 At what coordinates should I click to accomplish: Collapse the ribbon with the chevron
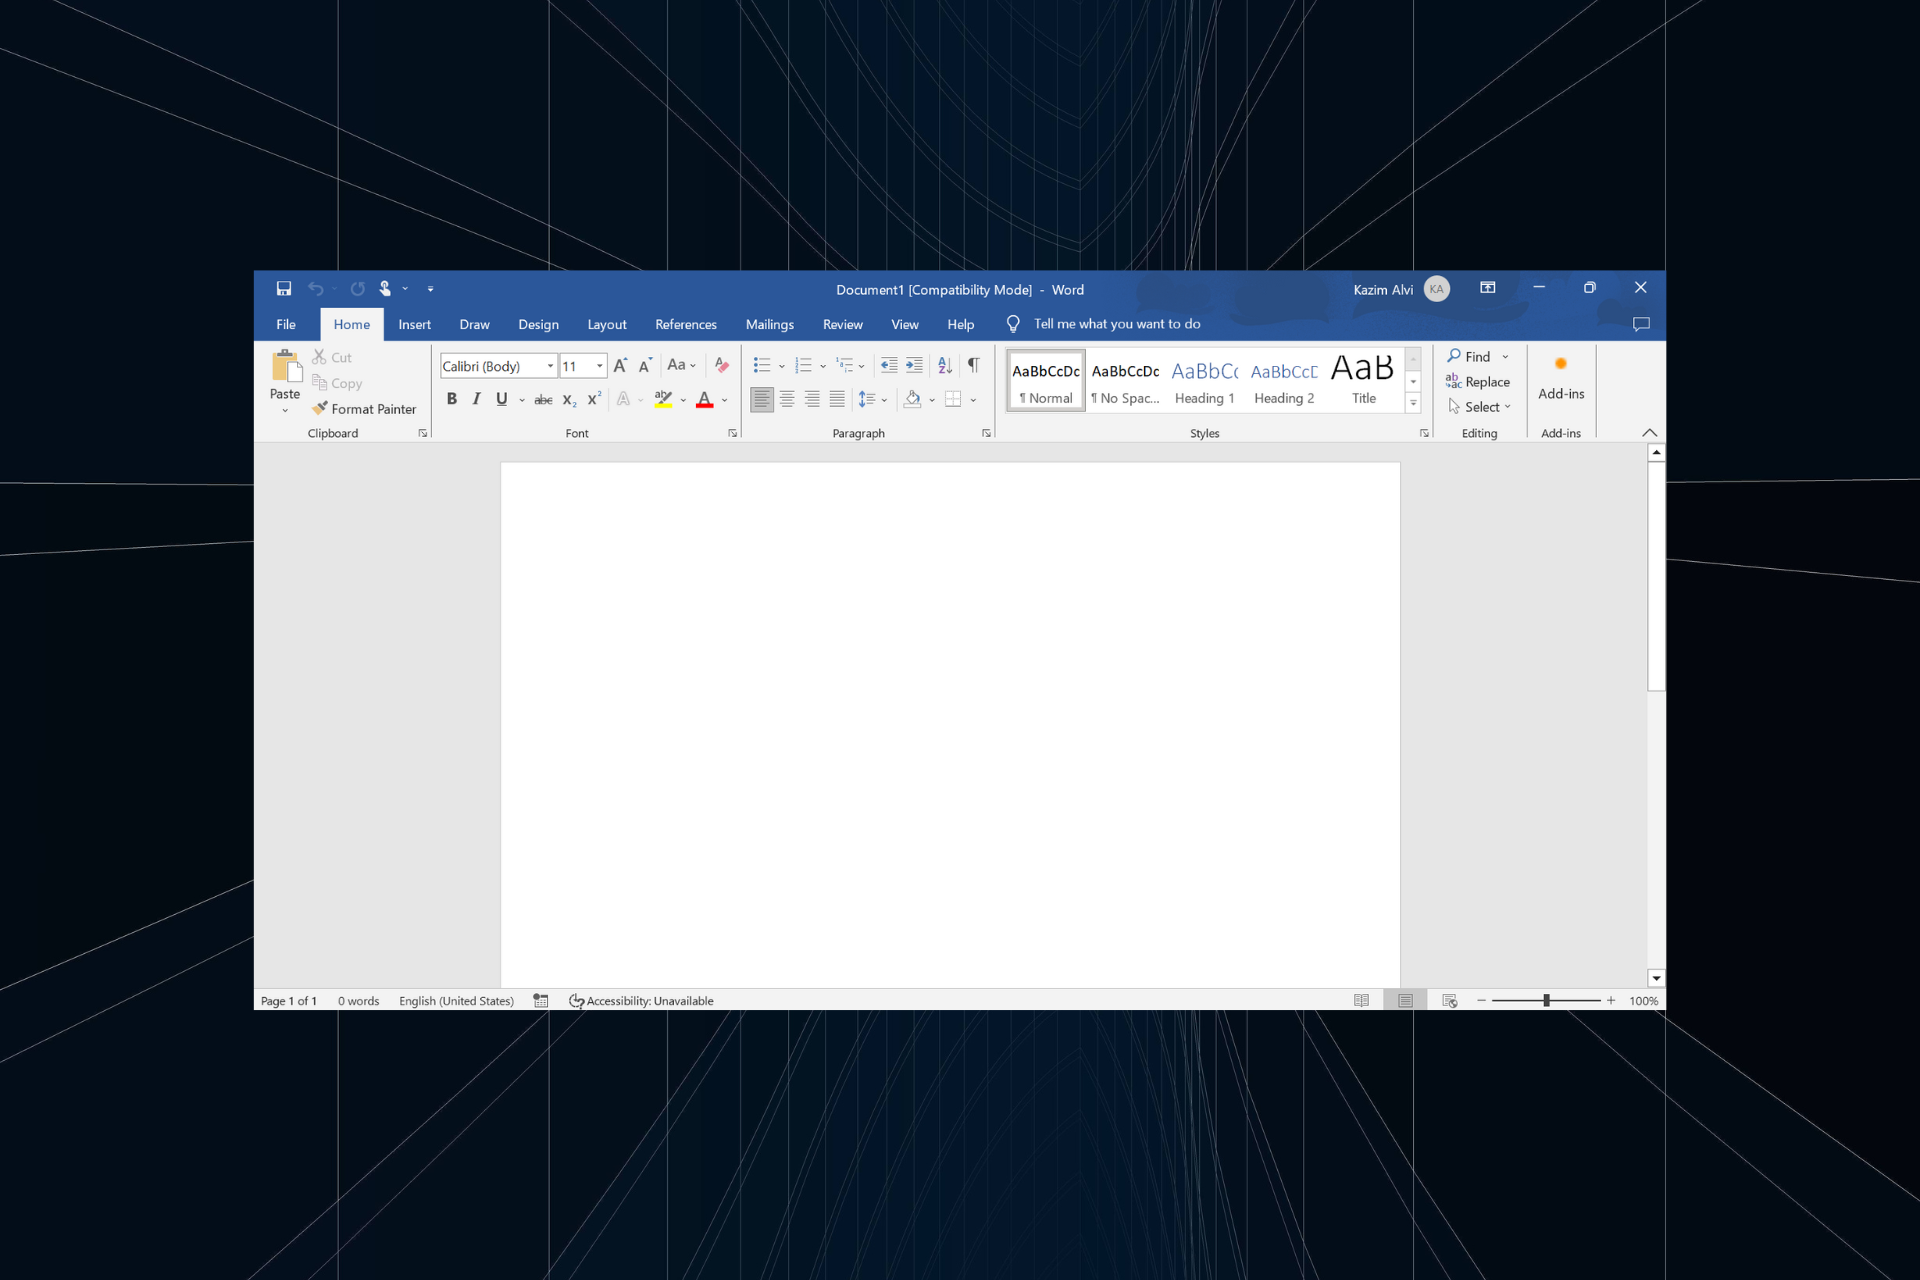click(x=1650, y=433)
